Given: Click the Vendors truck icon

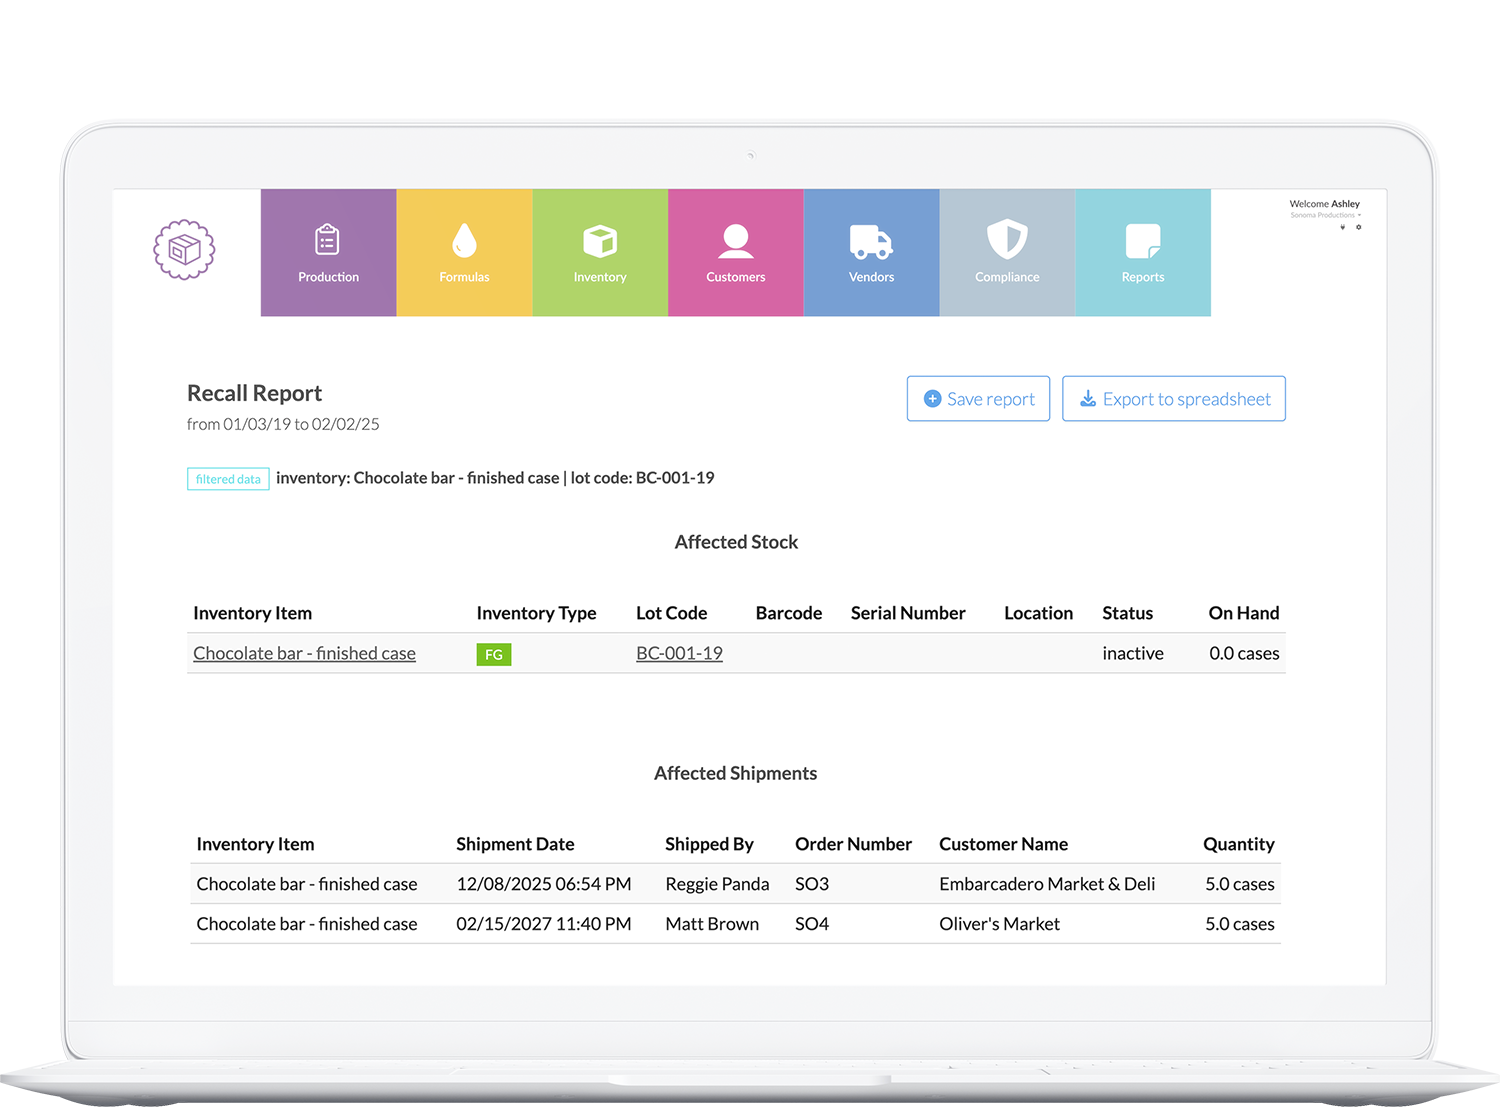Looking at the screenshot, I should click(x=871, y=240).
